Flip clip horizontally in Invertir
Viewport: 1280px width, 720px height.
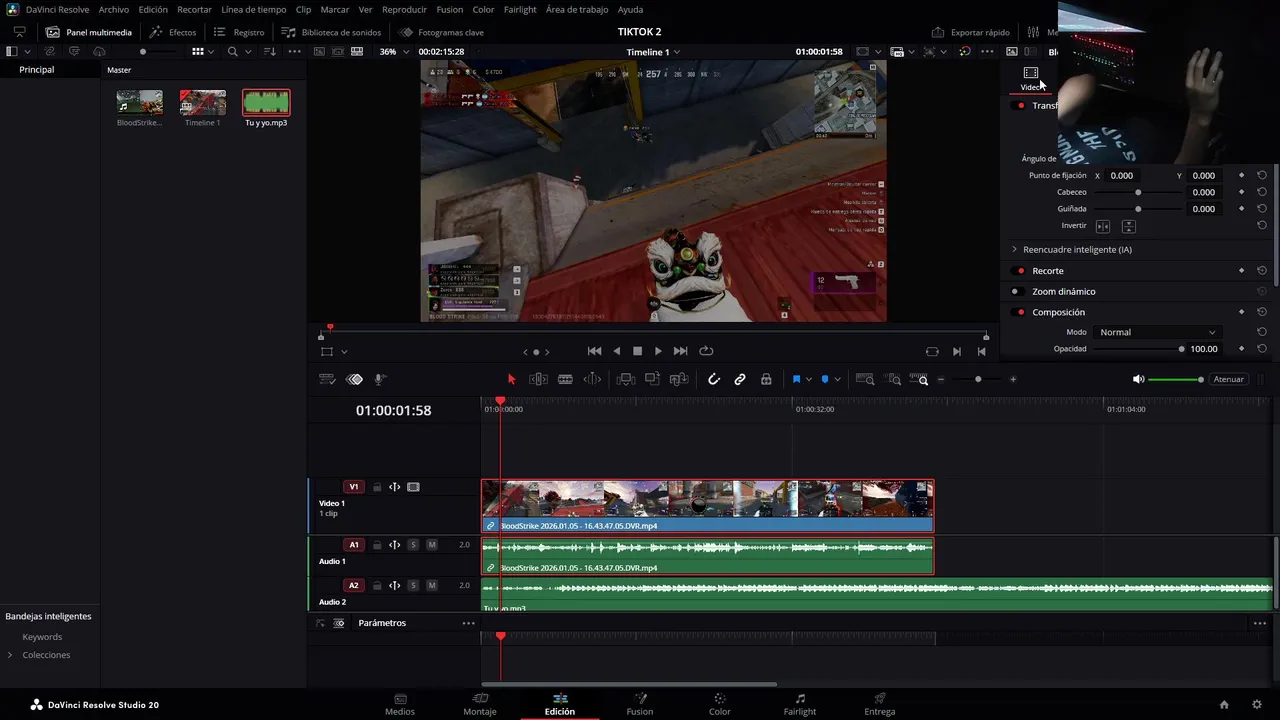[x=1103, y=226]
